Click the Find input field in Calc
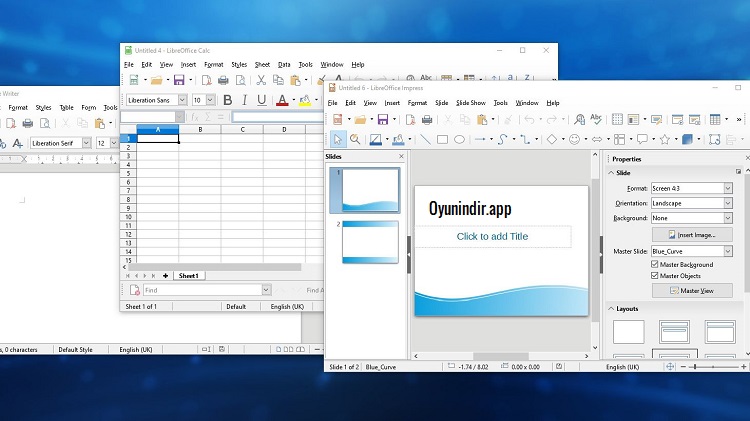This screenshot has width=750, height=421. [x=203, y=290]
